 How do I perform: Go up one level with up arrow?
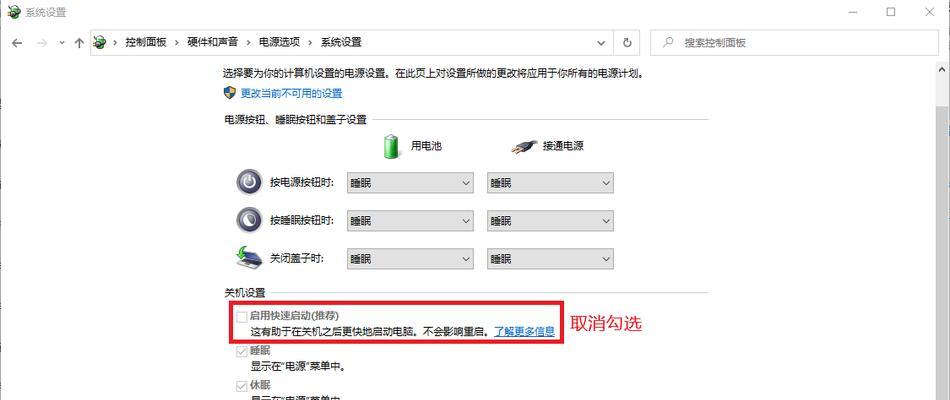(79, 43)
